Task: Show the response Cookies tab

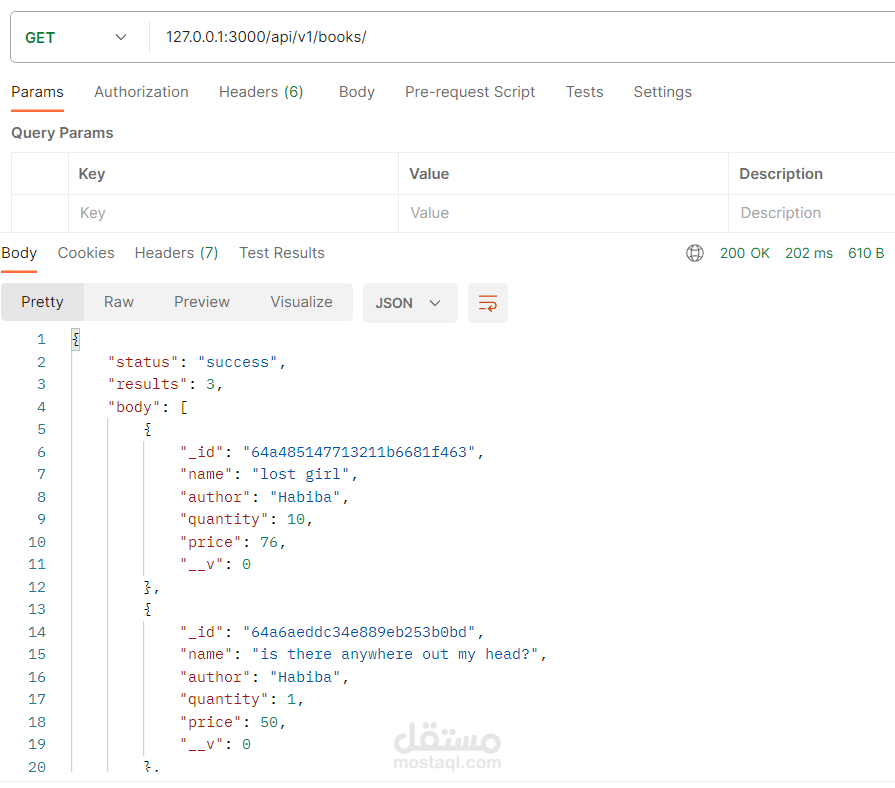Action: point(86,253)
